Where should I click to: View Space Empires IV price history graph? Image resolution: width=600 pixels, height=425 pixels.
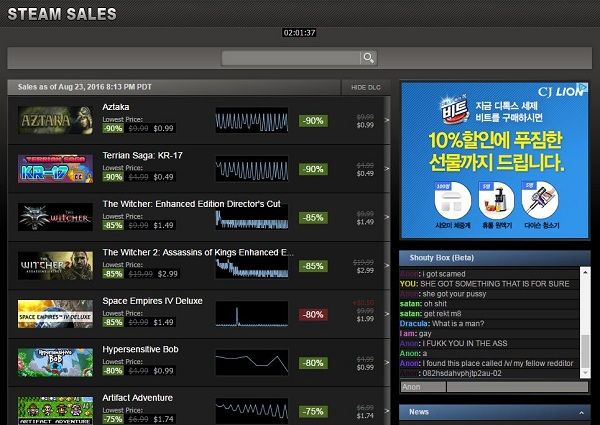coord(252,314)
